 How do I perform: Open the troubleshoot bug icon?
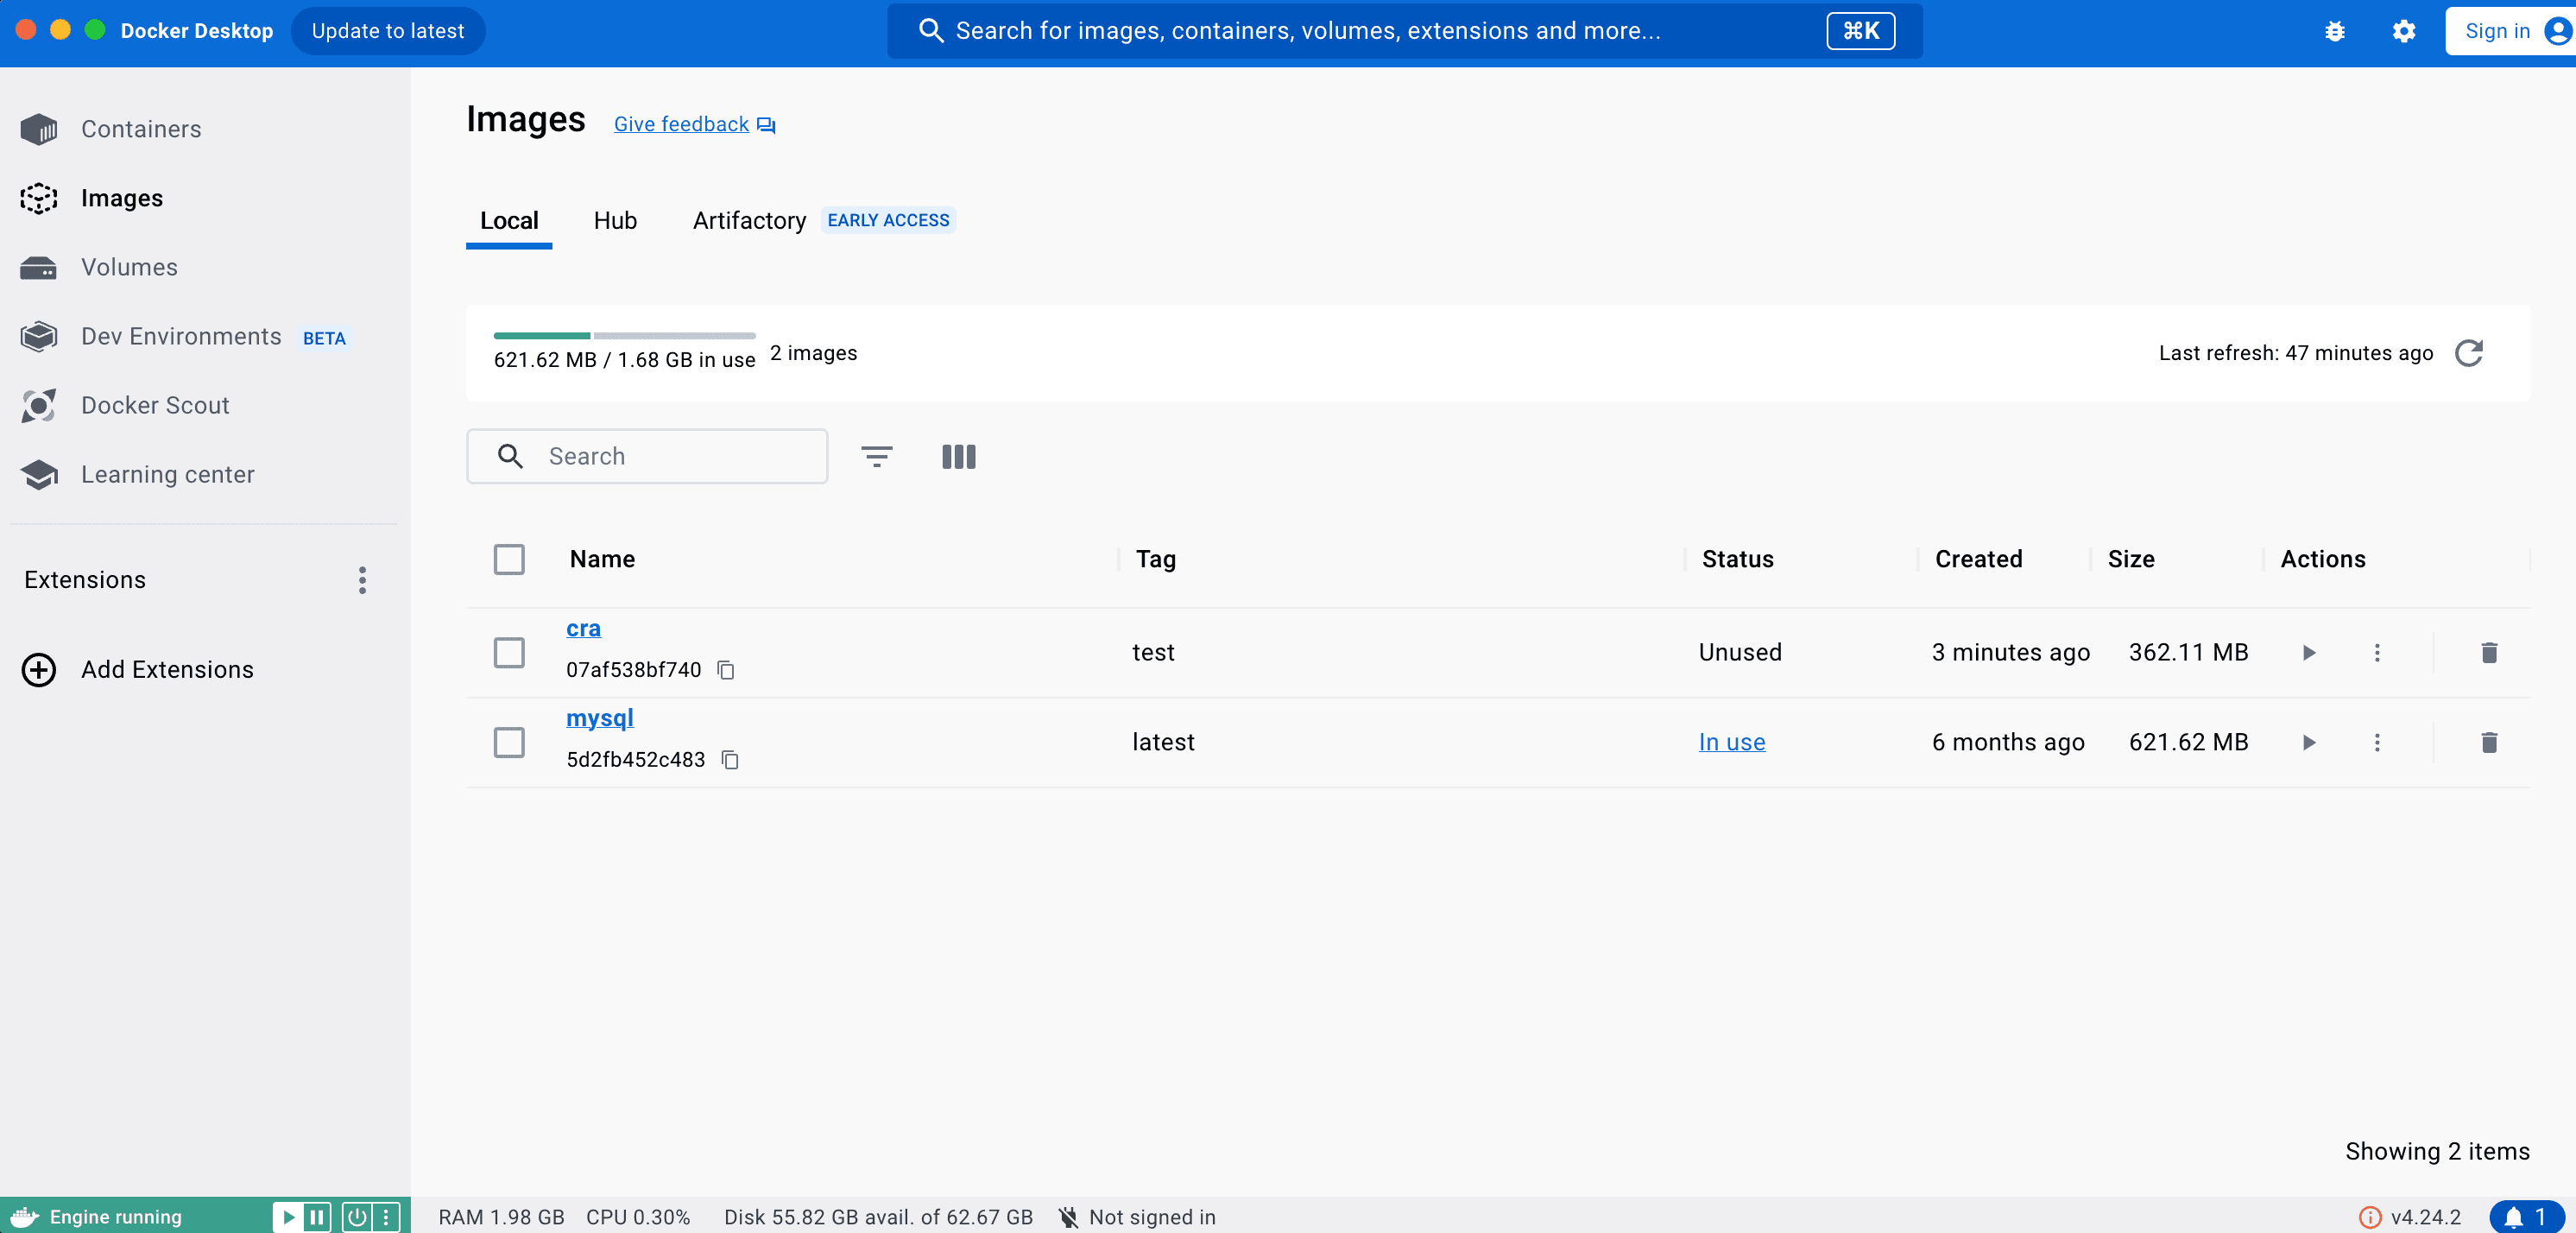point(2334,31)
